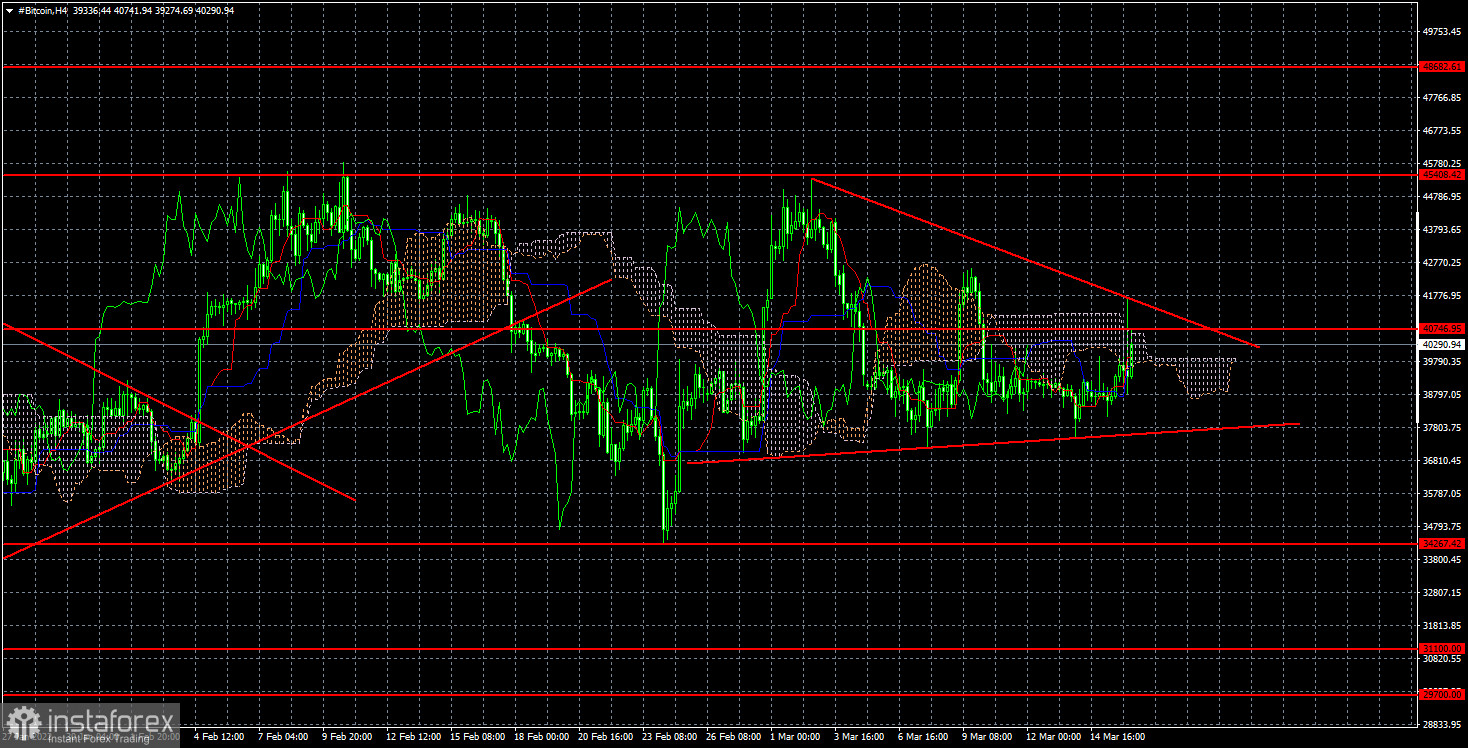Select the #Bitcoin,H4 symbol title text

point(43,10)
